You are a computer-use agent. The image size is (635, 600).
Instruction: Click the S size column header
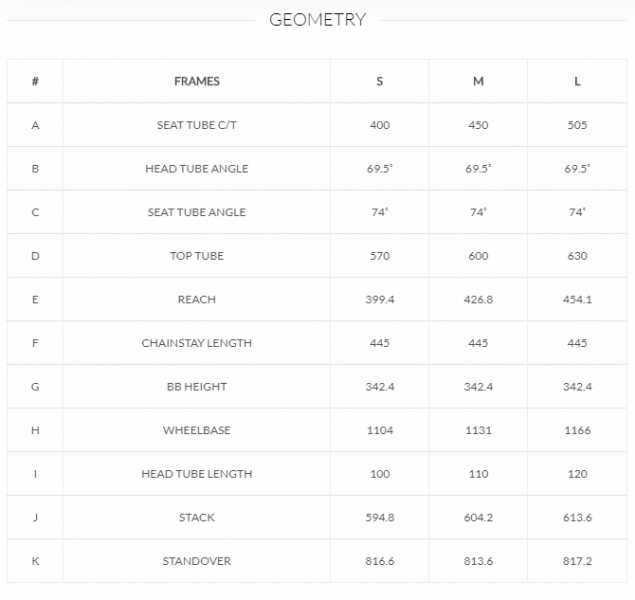(379, 81)
